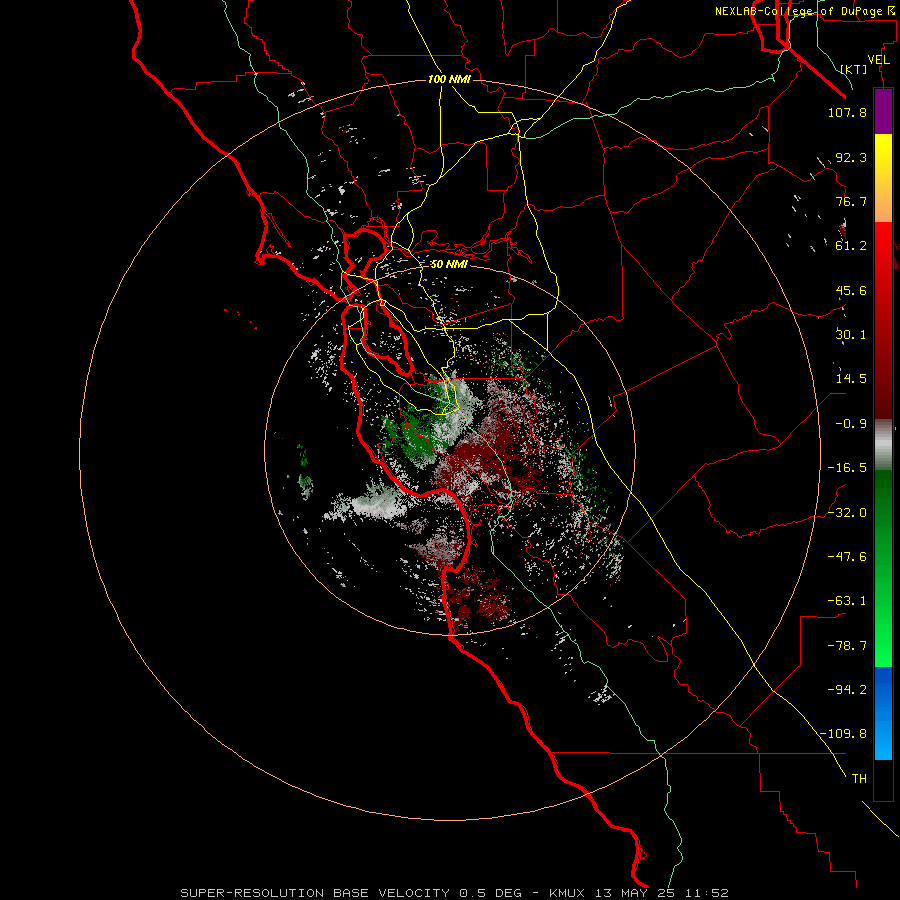Viewport: 900px width, 900px height.
Task: Click the blue segment of velocity color bar
Action: coord(883,713)
